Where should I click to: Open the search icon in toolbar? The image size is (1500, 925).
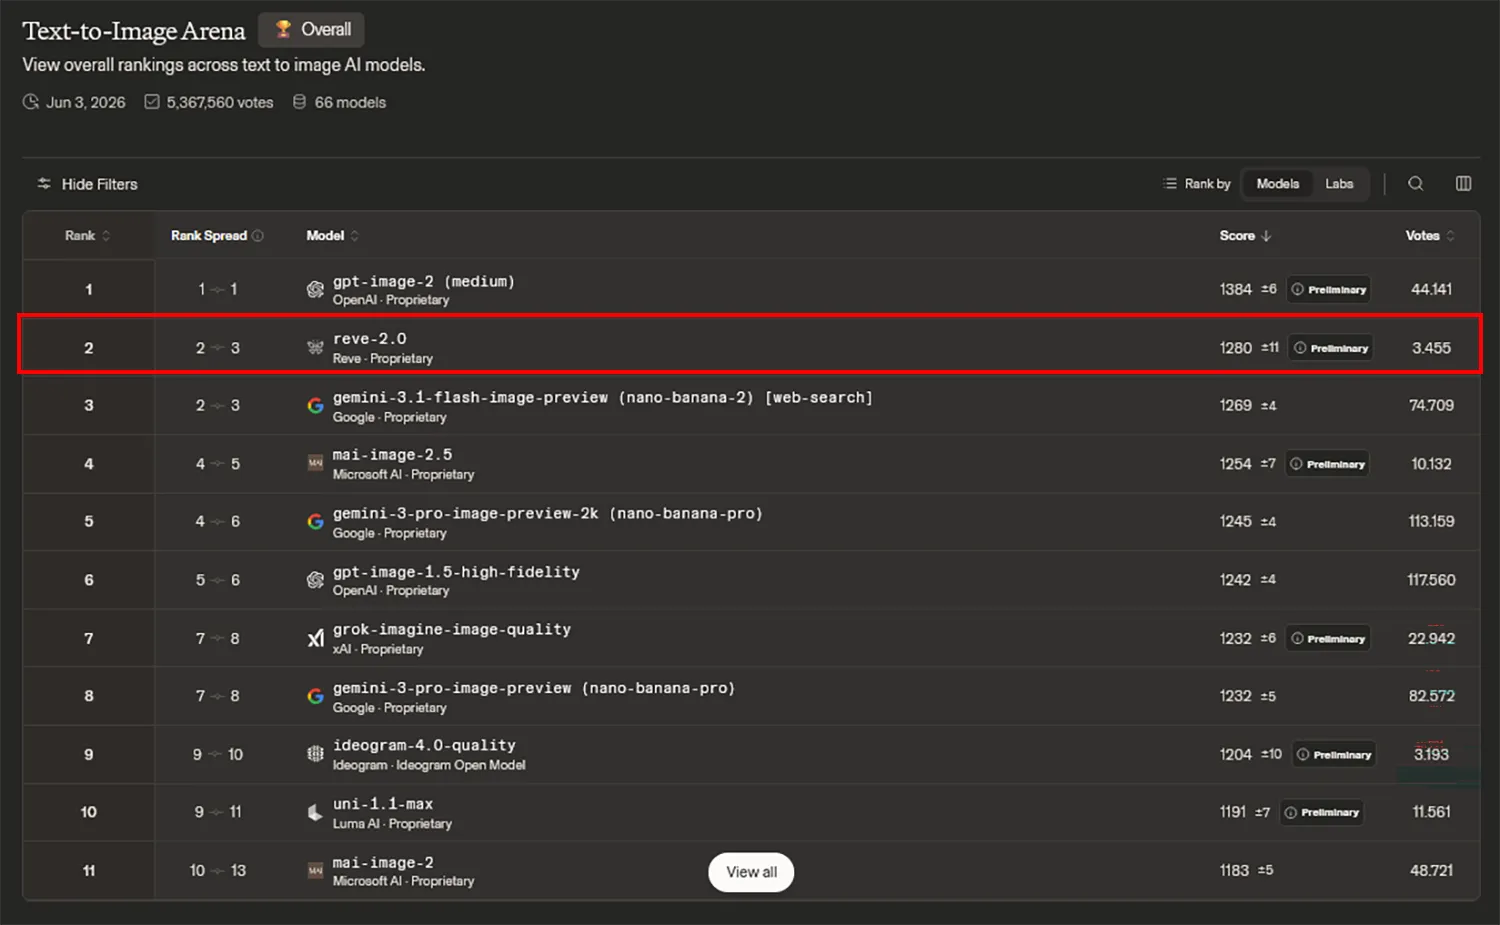tap(1416, 184)
